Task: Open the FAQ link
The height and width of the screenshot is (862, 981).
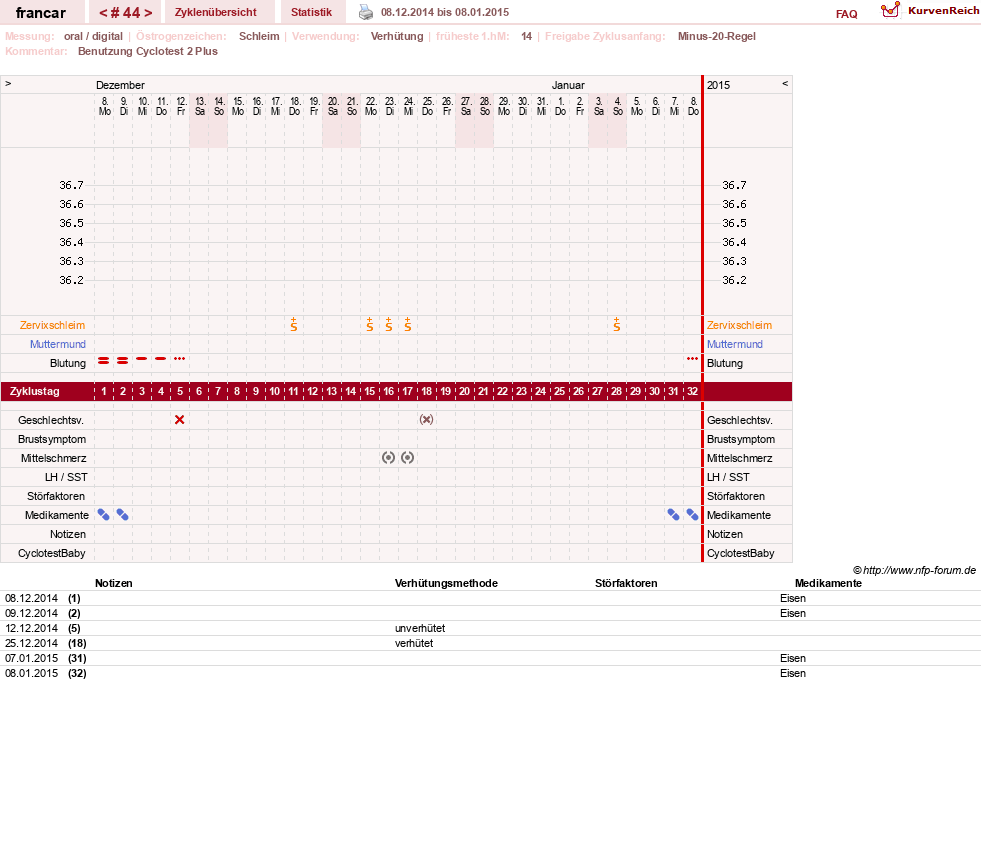Action: [x=846, y=14]
